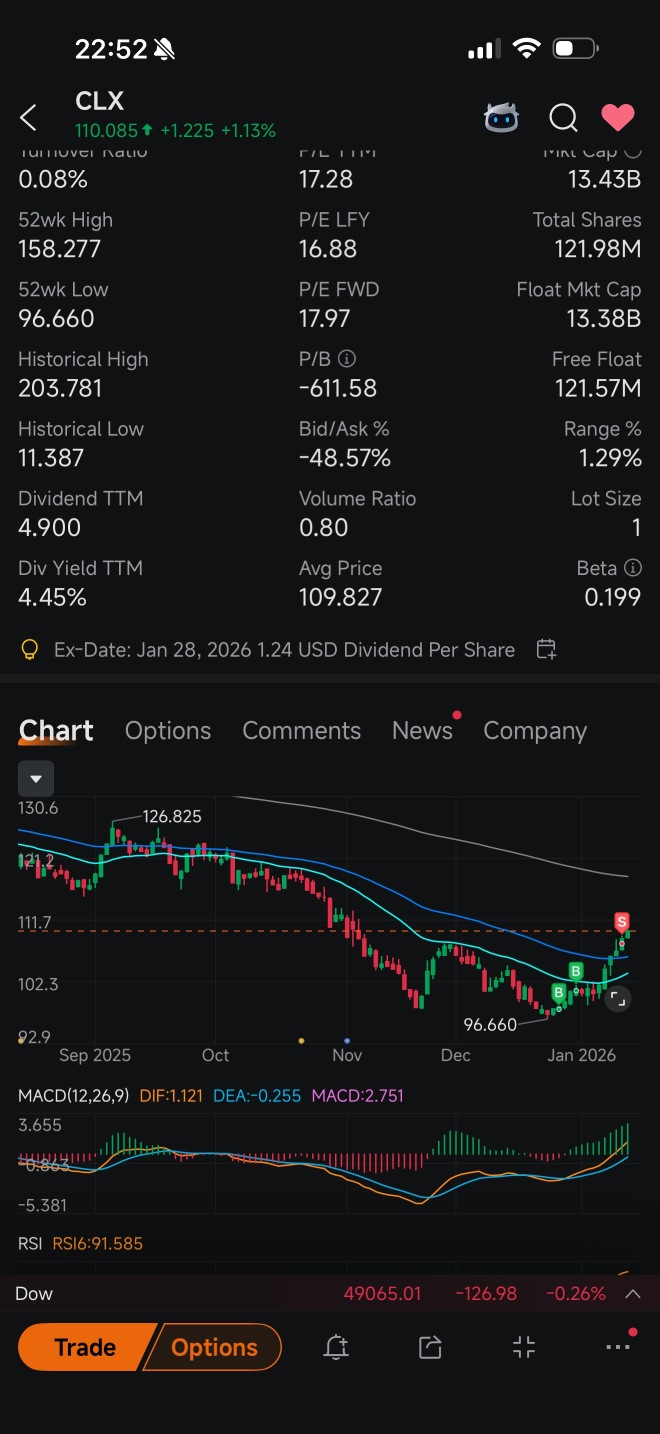Open the more options ellipsis
The height and width of the screenshot is (1434, 660).
click(x=618, y=1346)
